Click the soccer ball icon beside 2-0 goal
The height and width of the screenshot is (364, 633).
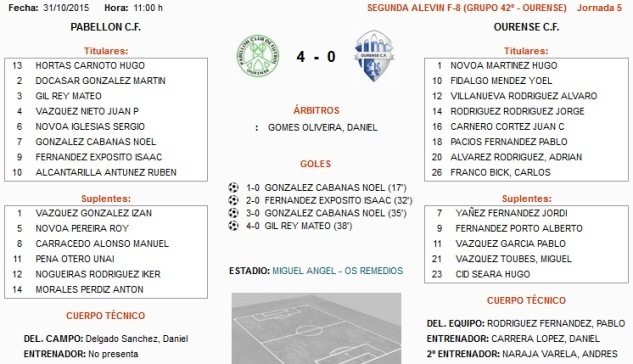[x=233, y=200]
